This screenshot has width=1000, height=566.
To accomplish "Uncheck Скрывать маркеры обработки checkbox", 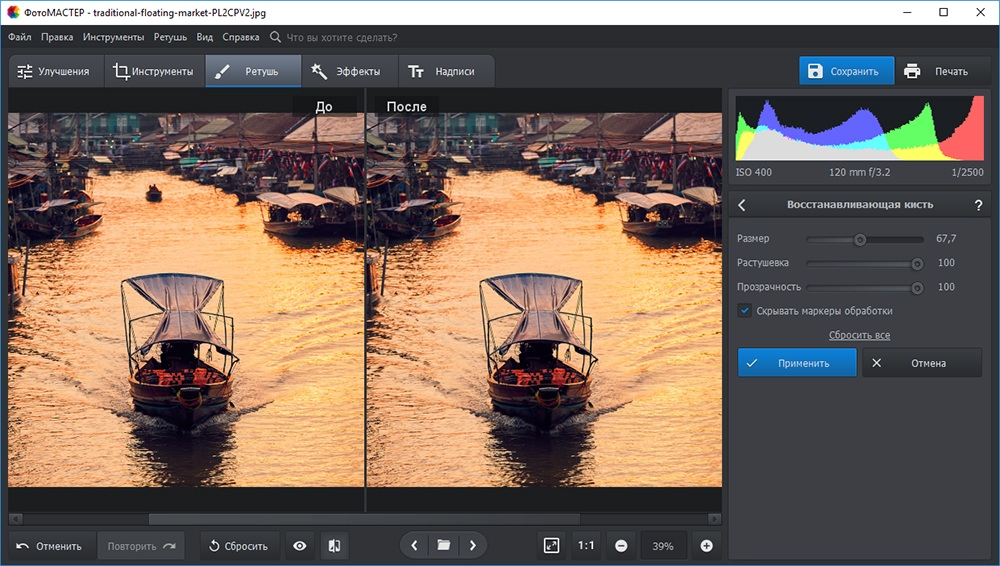I will pyautogui.click(x=744, y=311).
